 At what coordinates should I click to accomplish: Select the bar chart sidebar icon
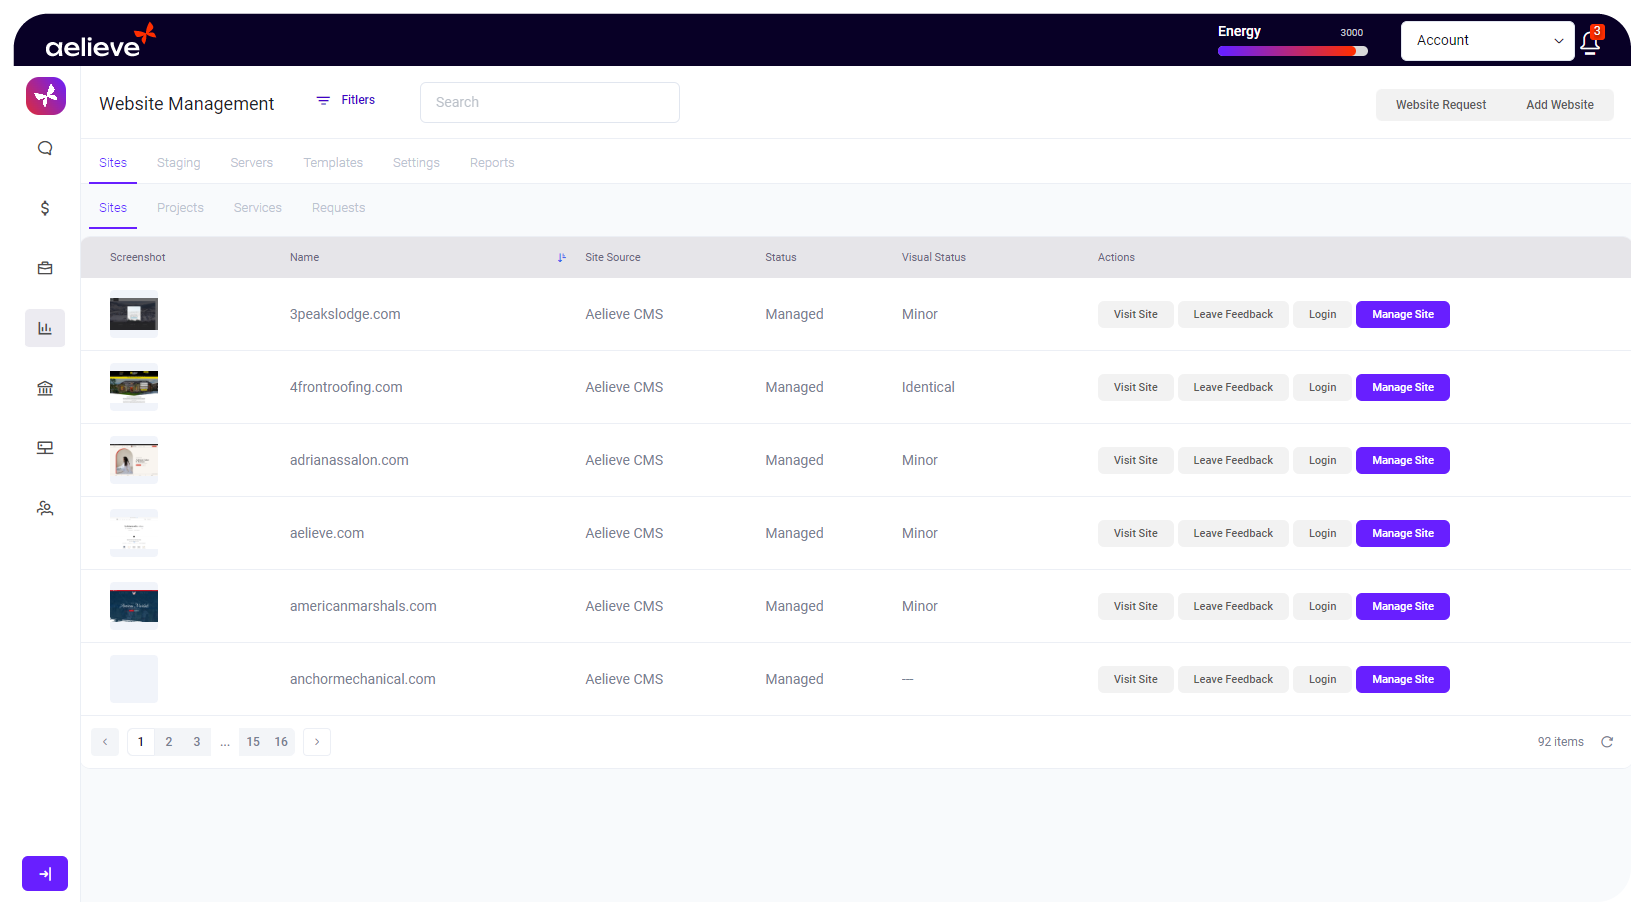coord(45,328)
